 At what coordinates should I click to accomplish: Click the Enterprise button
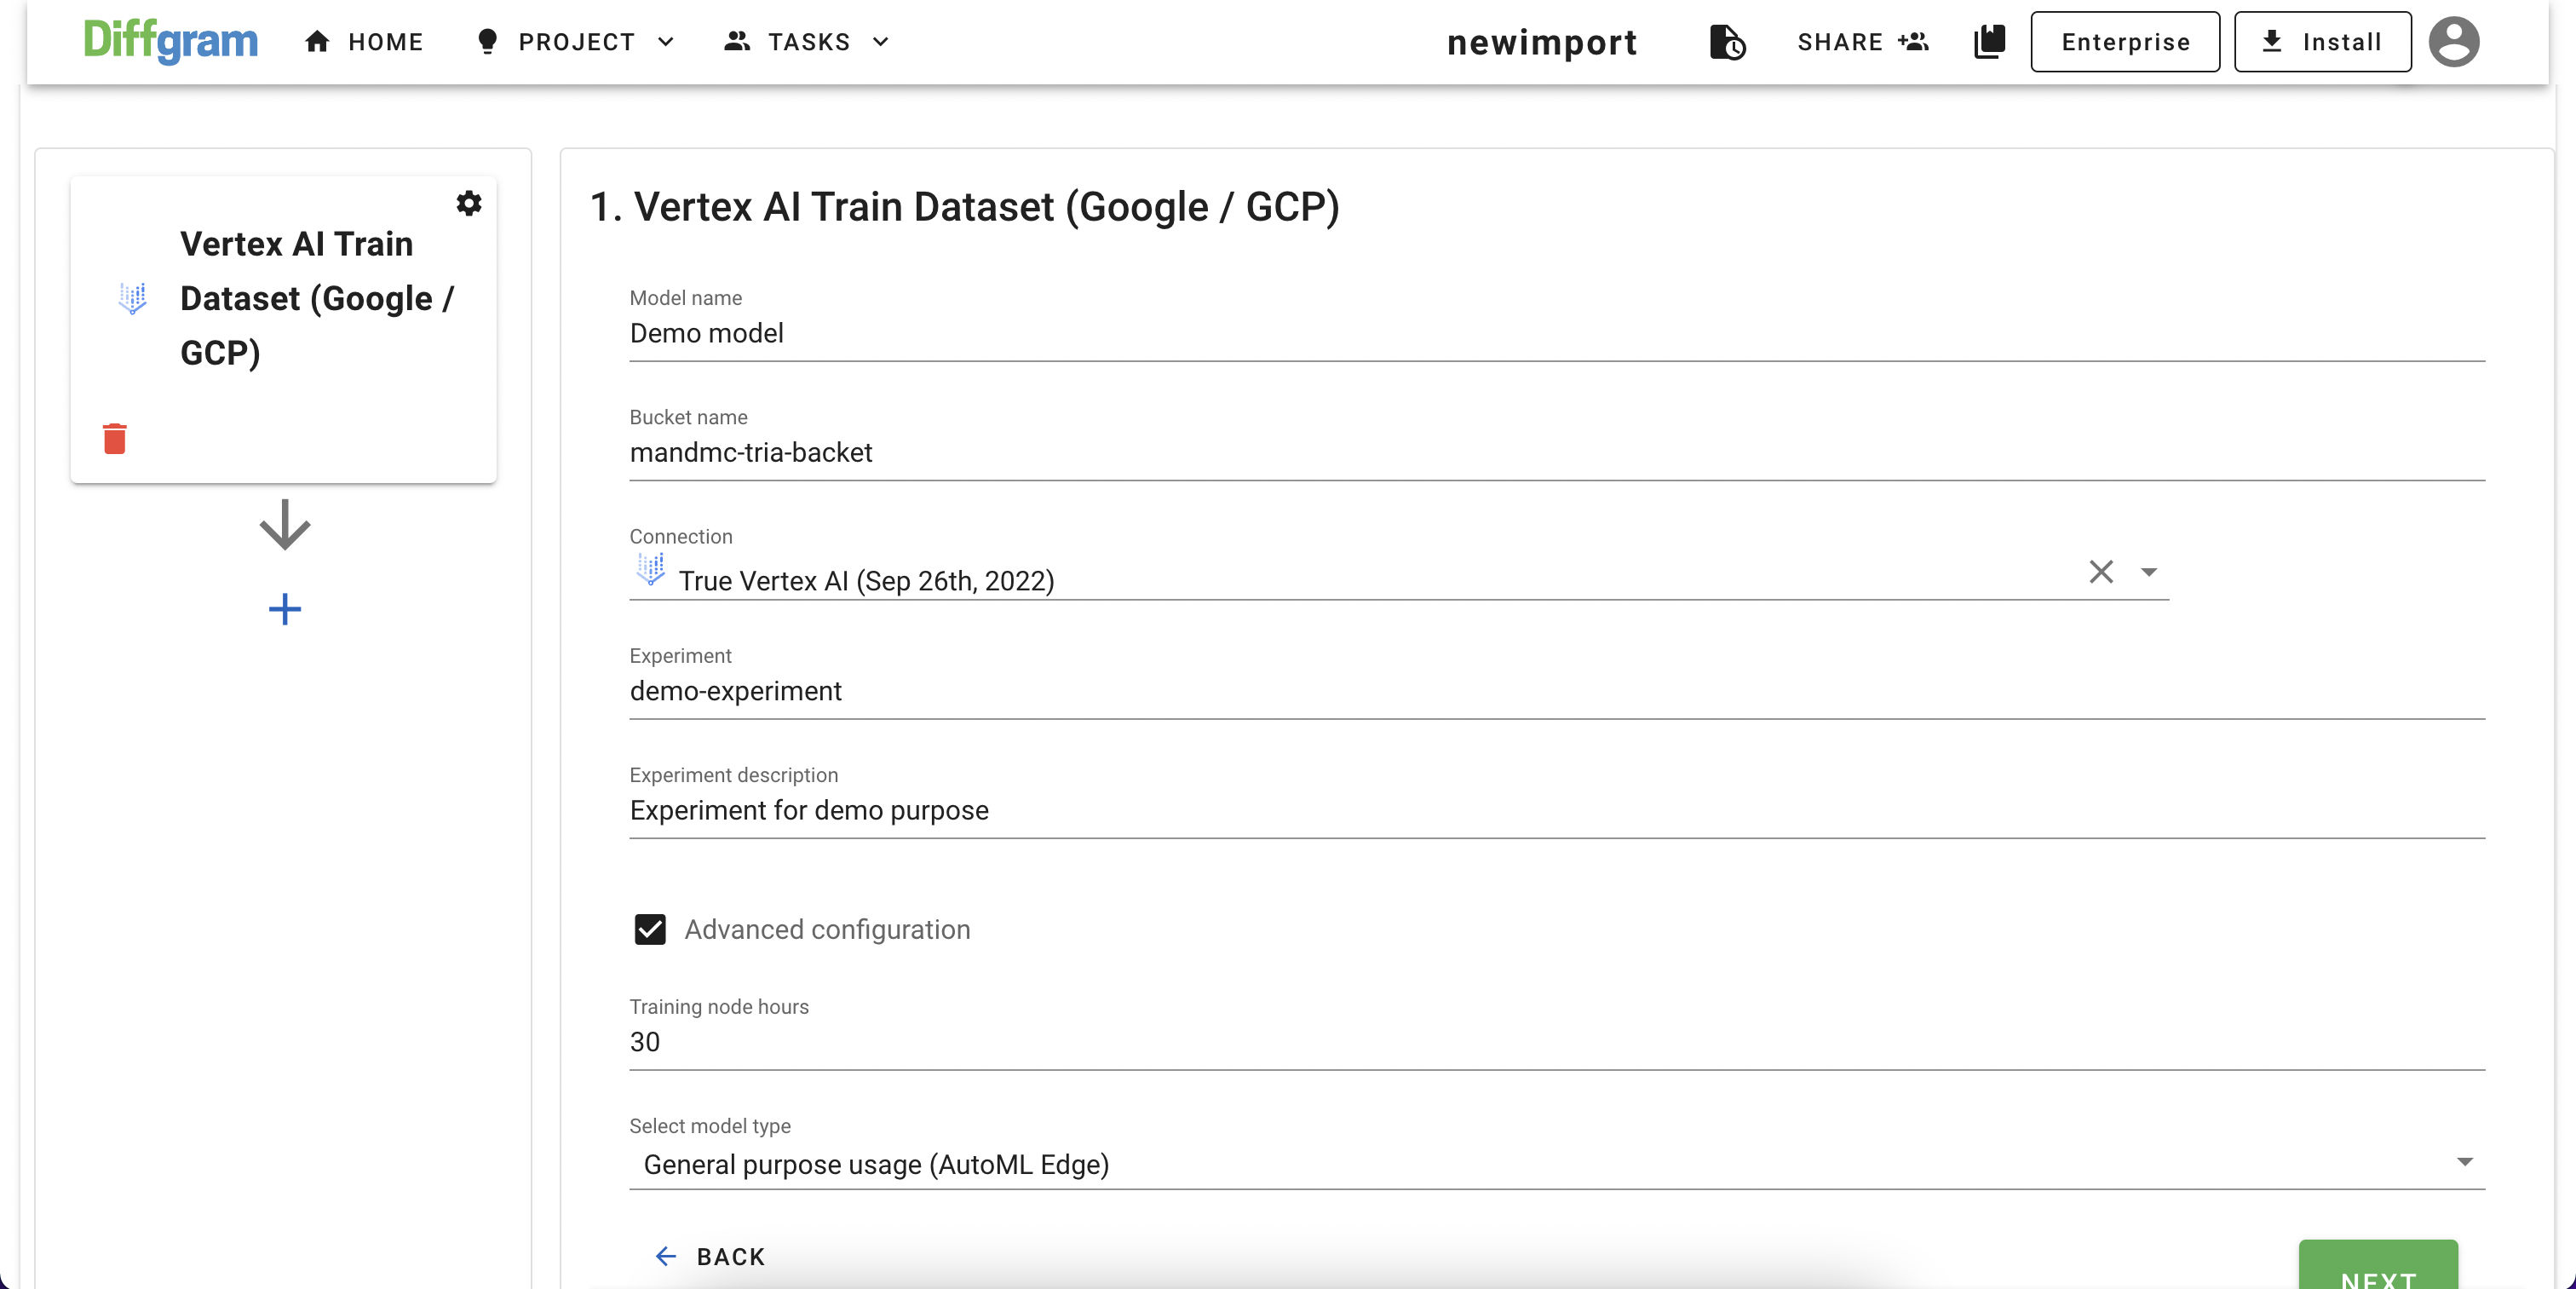point(2125,42)
